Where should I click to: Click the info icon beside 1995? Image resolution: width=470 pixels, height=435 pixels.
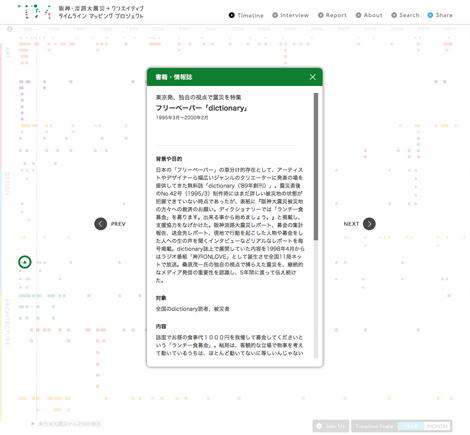point(10,29)
